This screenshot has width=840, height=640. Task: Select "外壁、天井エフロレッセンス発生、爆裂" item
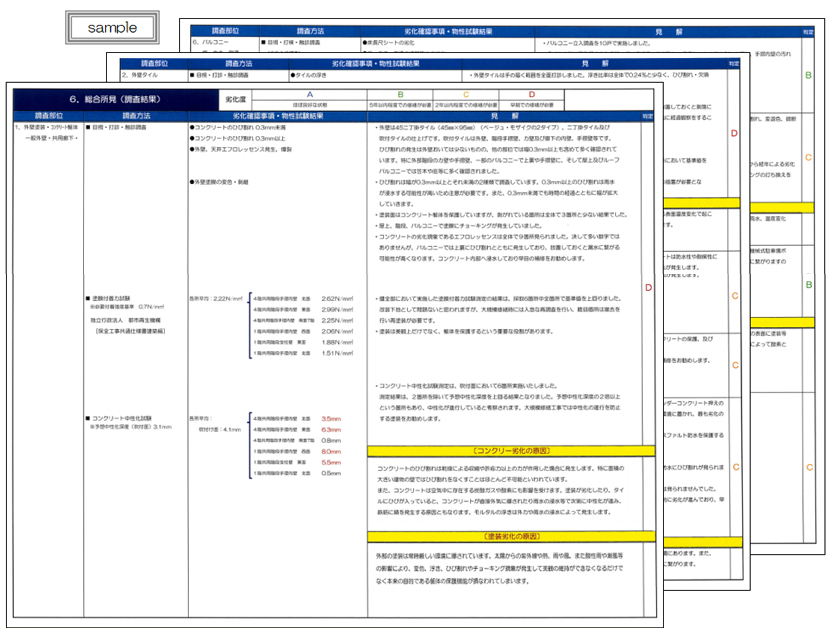(x=241, y=149)
